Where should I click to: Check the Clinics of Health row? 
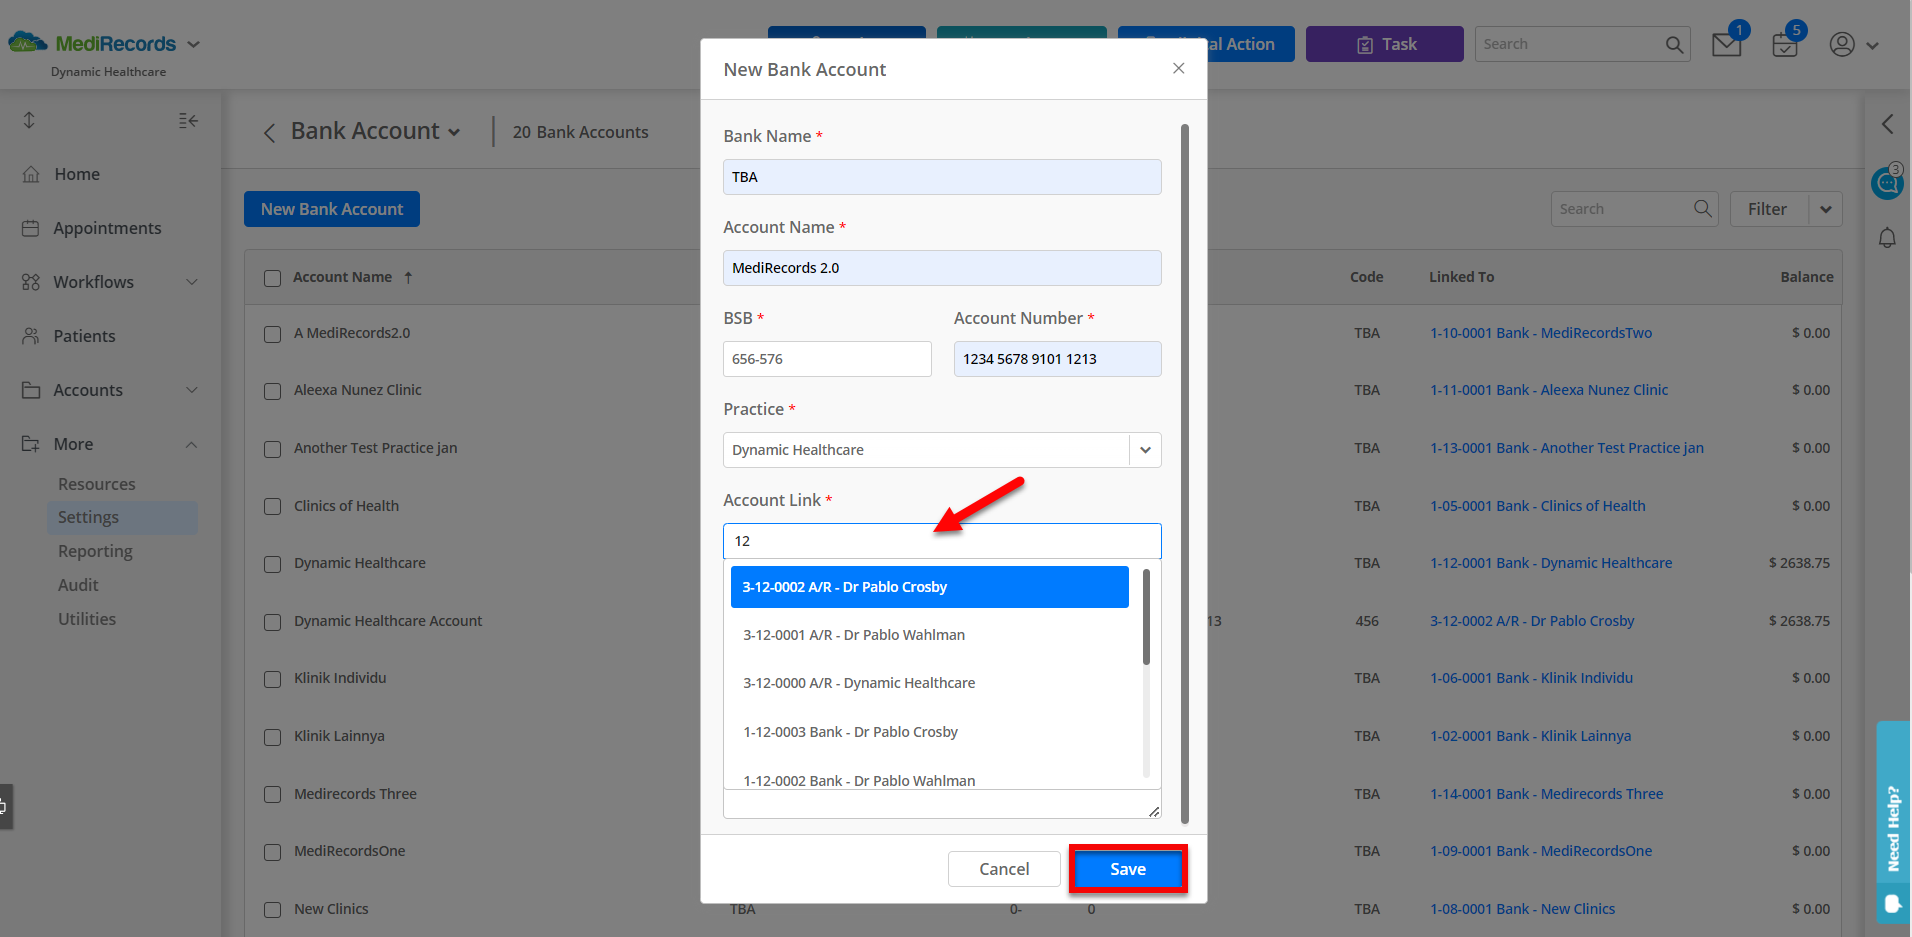[272, 507]
